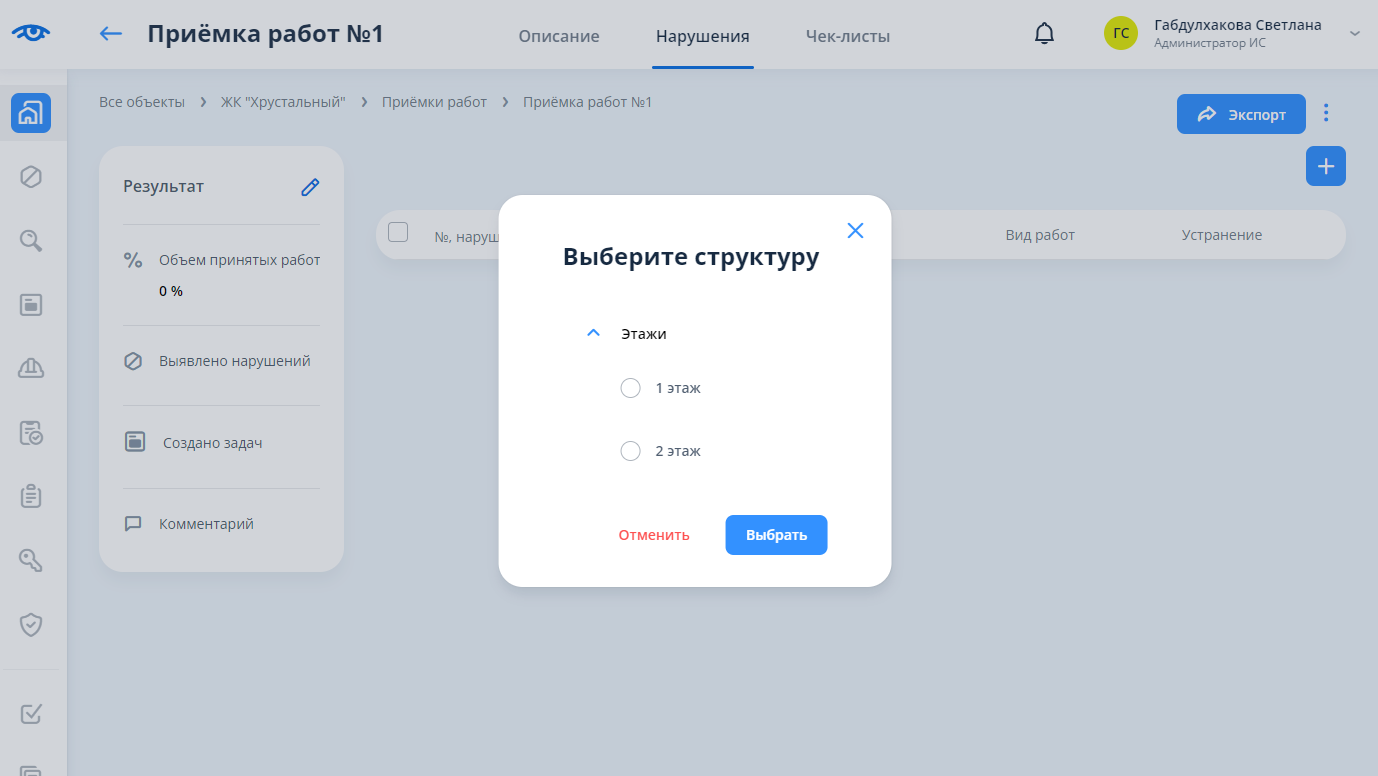Click the pencil edit icon in Результат
Screen dimensions: 1378x776
310,187
